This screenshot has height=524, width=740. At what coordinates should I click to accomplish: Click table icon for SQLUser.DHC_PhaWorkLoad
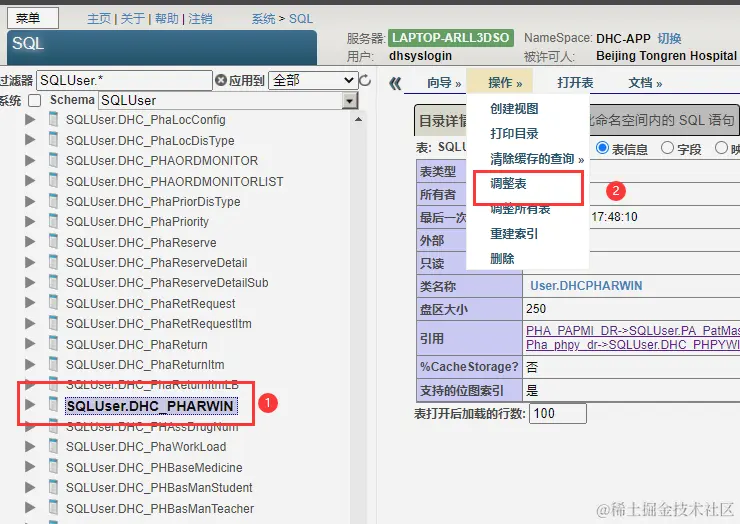(x=54, y=446)
